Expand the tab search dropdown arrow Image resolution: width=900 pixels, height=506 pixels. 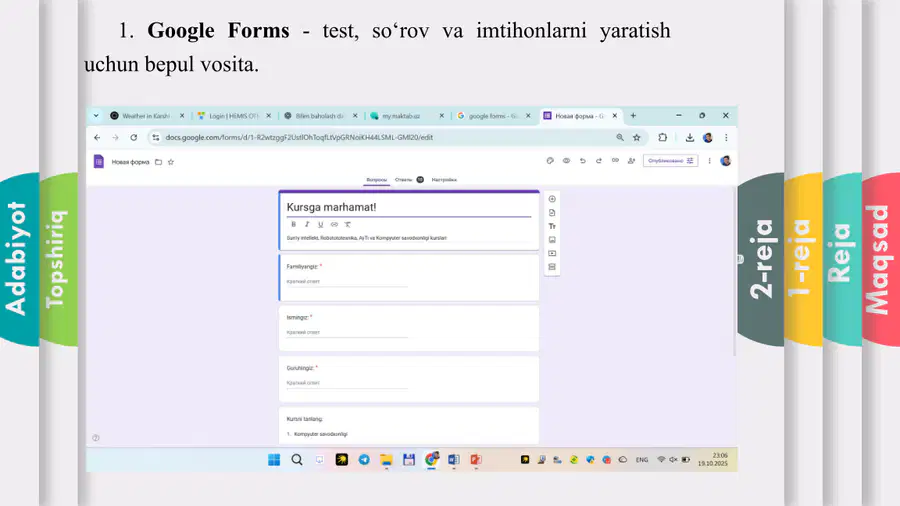click(x=96, y=116)
